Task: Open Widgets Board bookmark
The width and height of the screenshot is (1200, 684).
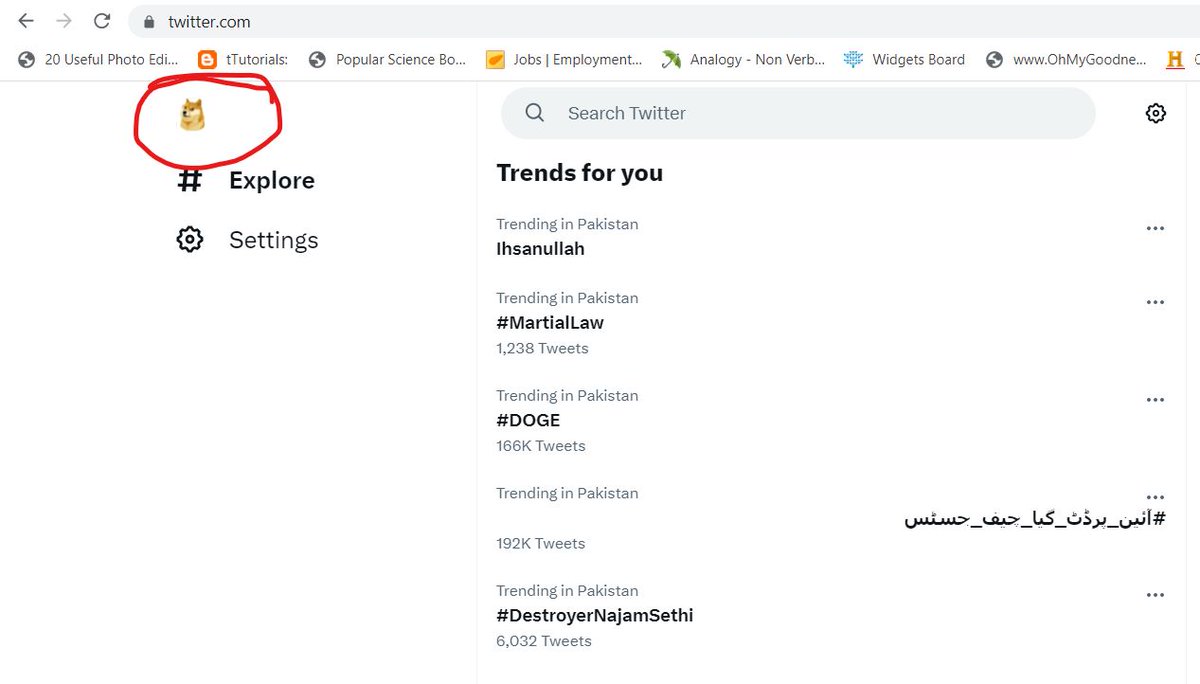Action: tap(905, 59)
